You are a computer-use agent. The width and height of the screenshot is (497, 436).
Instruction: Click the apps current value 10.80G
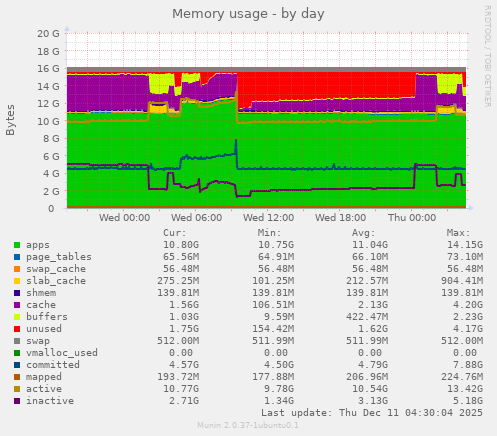(x=181, y=245)
